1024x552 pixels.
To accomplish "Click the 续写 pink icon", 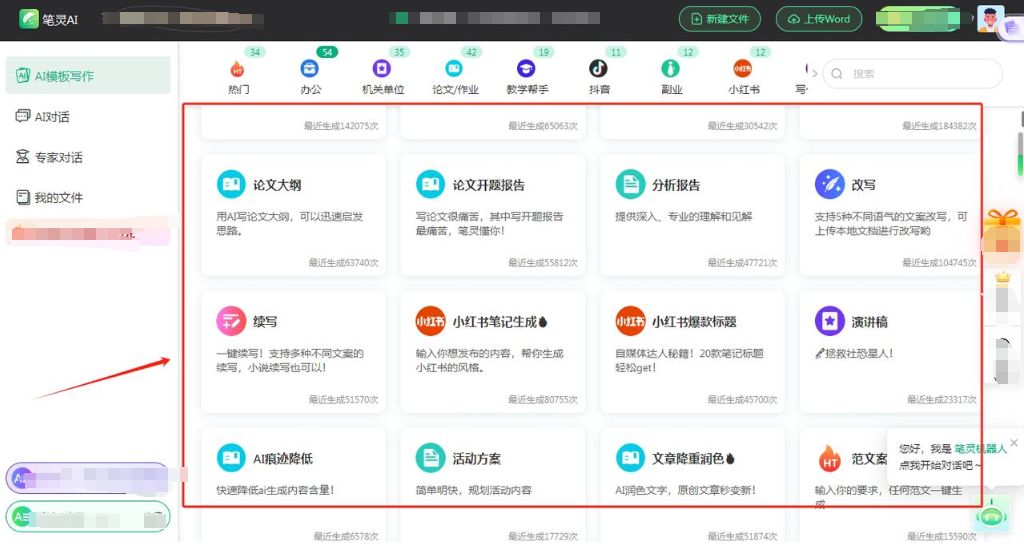I will point(231,321).
